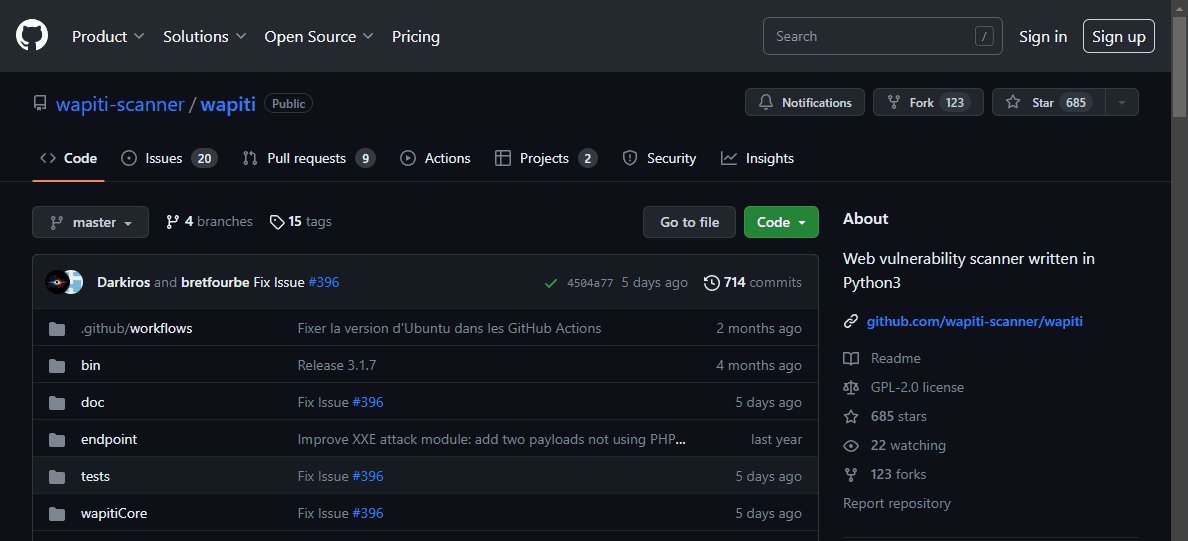This screenshot has height=541, width=1188.
Task: Click the Go to file button
Action: [689, 222]
